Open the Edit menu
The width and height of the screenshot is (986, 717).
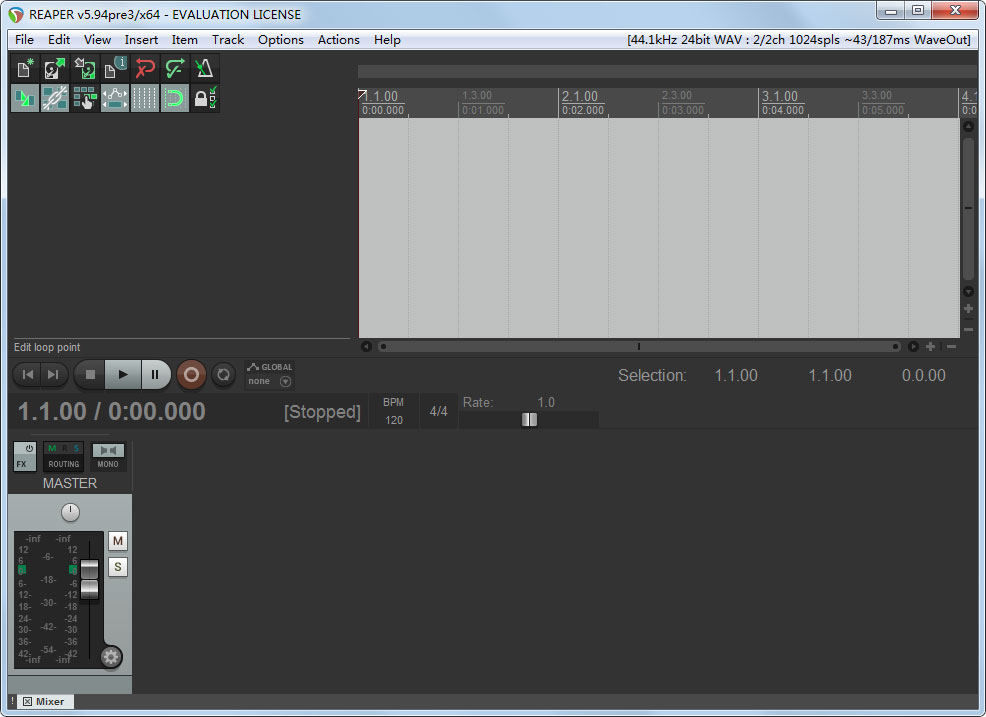click(59, 40)
